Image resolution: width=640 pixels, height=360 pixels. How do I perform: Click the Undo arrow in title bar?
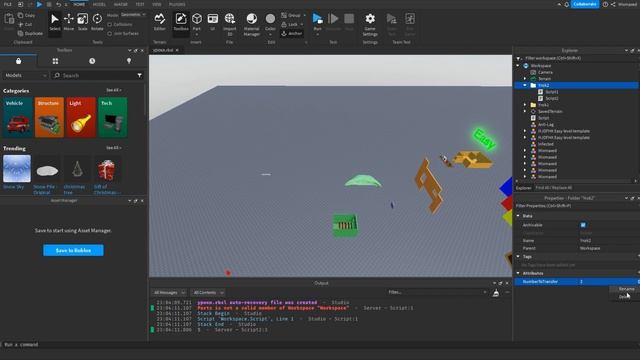58,4
